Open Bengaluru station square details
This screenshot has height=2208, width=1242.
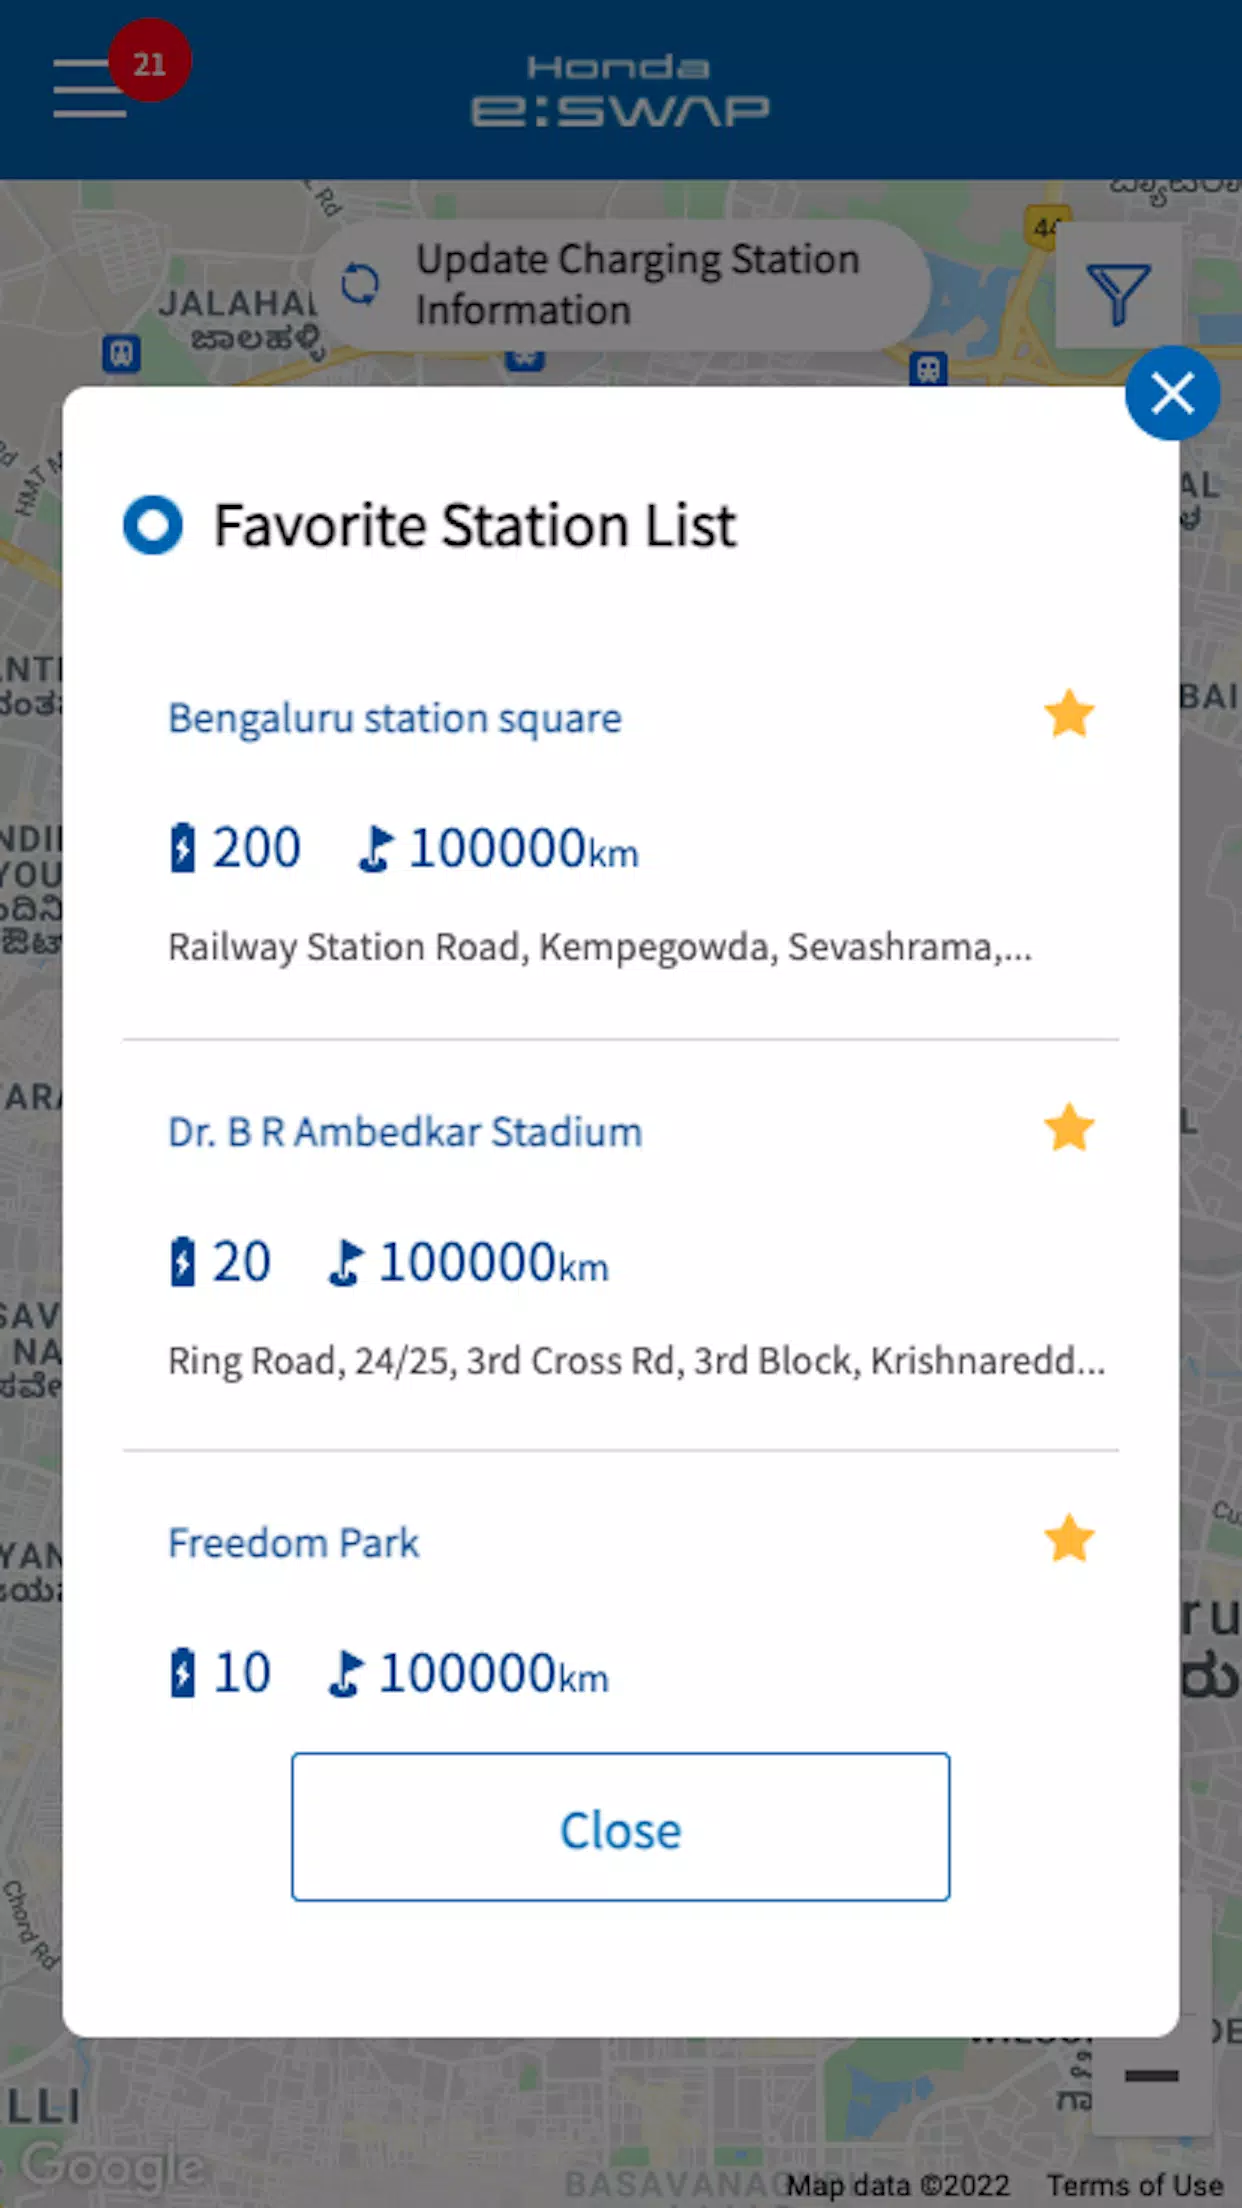(395, 718)
